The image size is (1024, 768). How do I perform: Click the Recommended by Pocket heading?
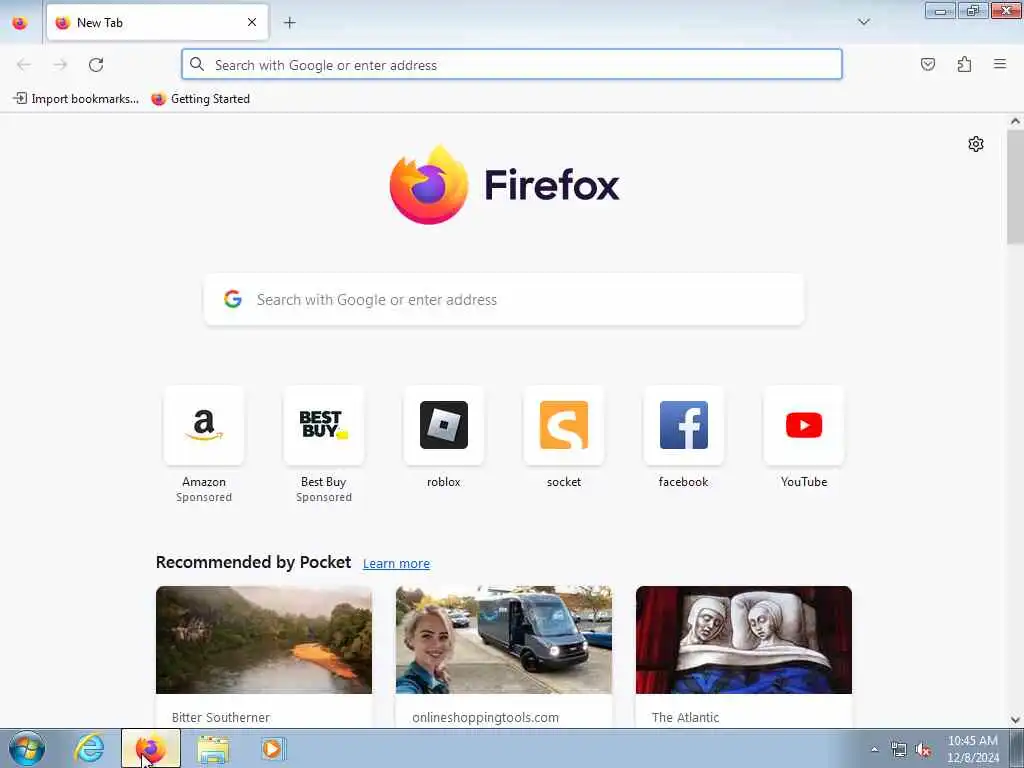tap(253, 562)
